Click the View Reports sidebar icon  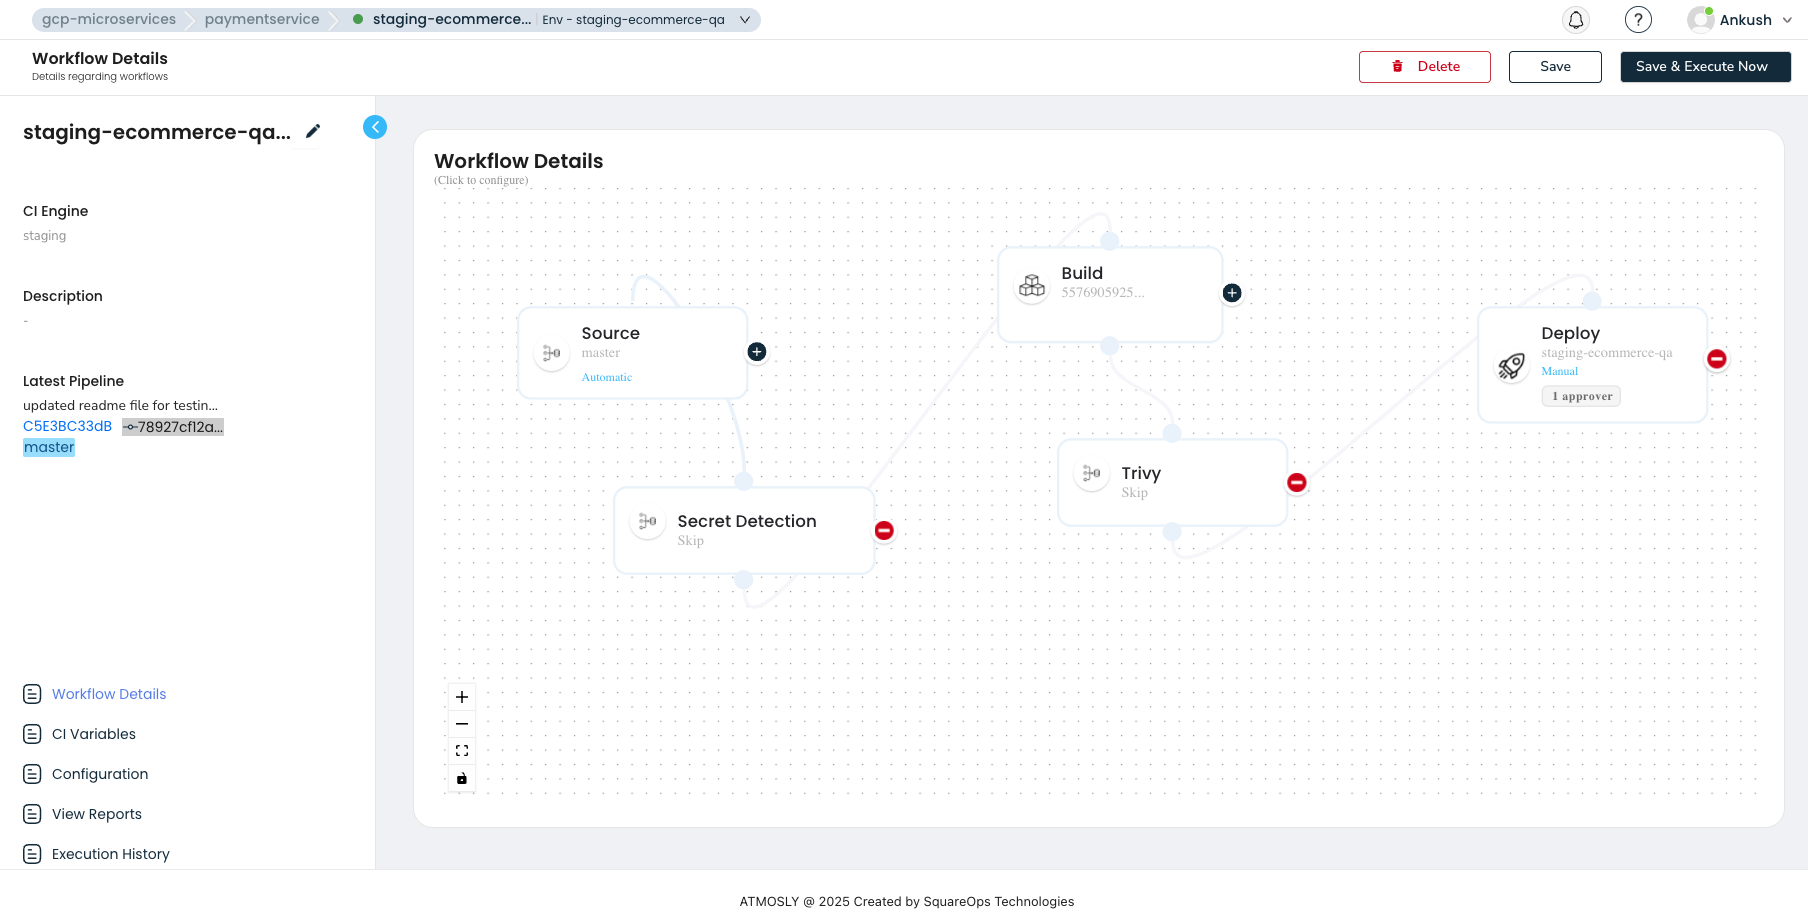(x=32, y=814)
